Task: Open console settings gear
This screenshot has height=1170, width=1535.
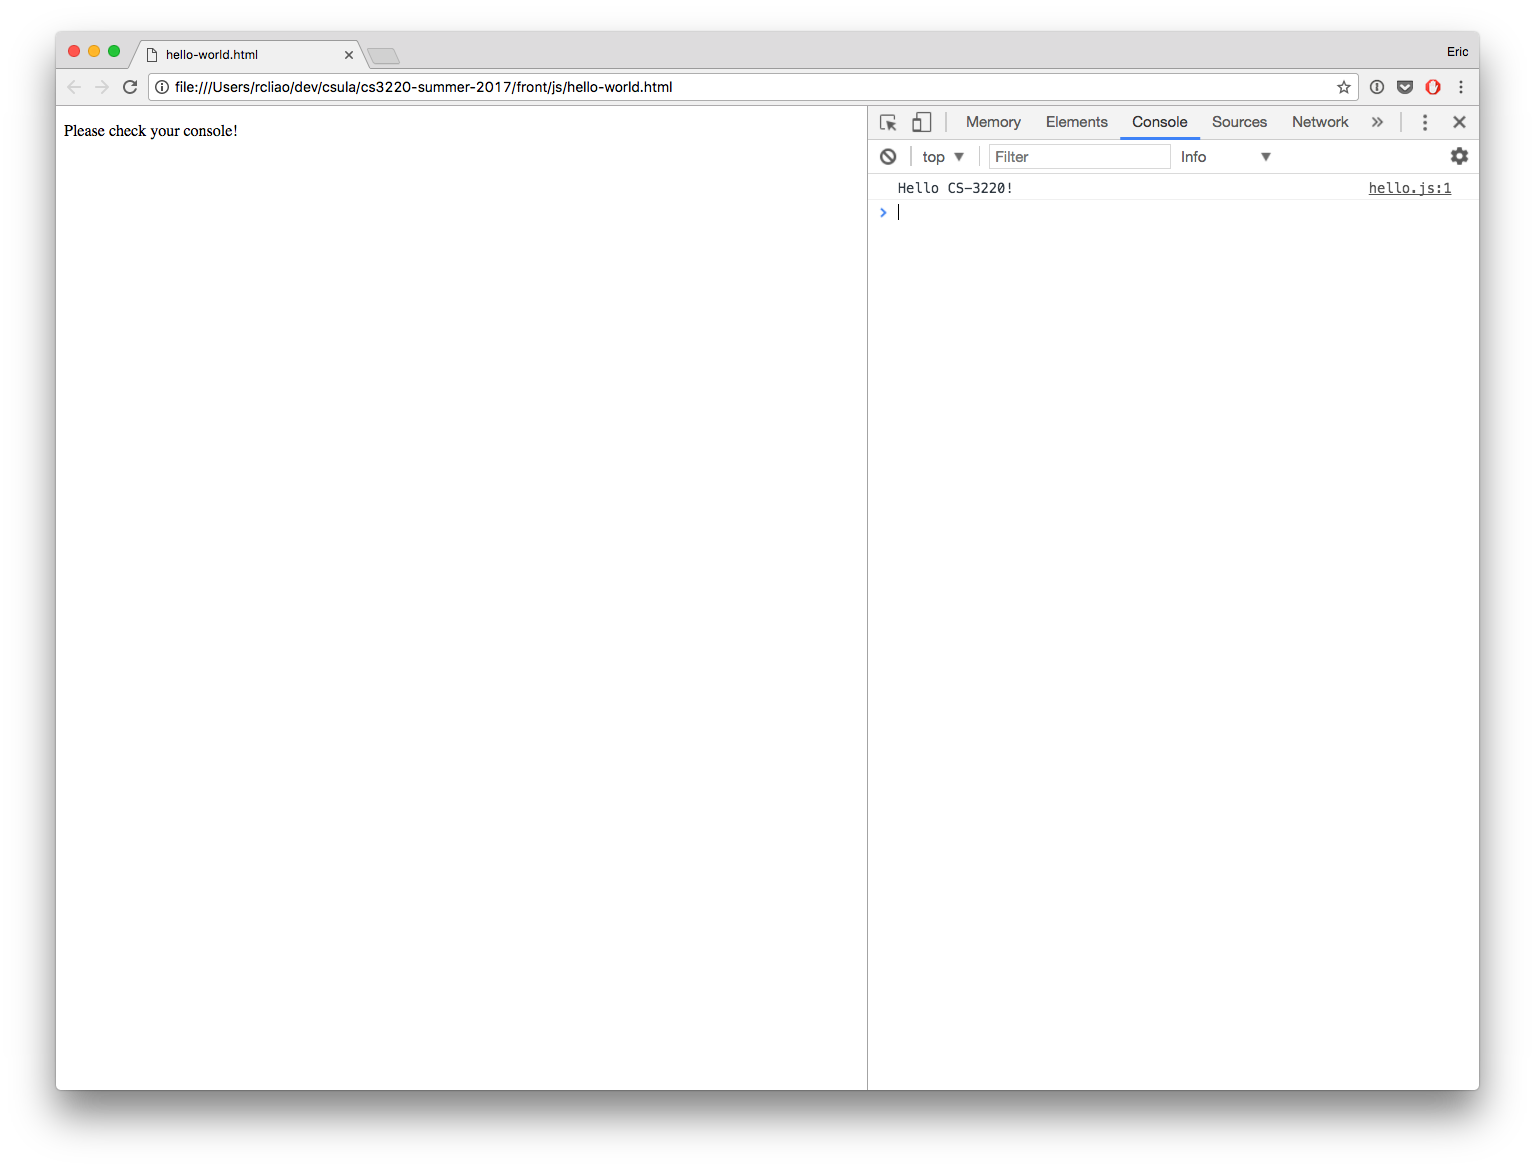Action: pyautogui.click(x=1459, y=156)
